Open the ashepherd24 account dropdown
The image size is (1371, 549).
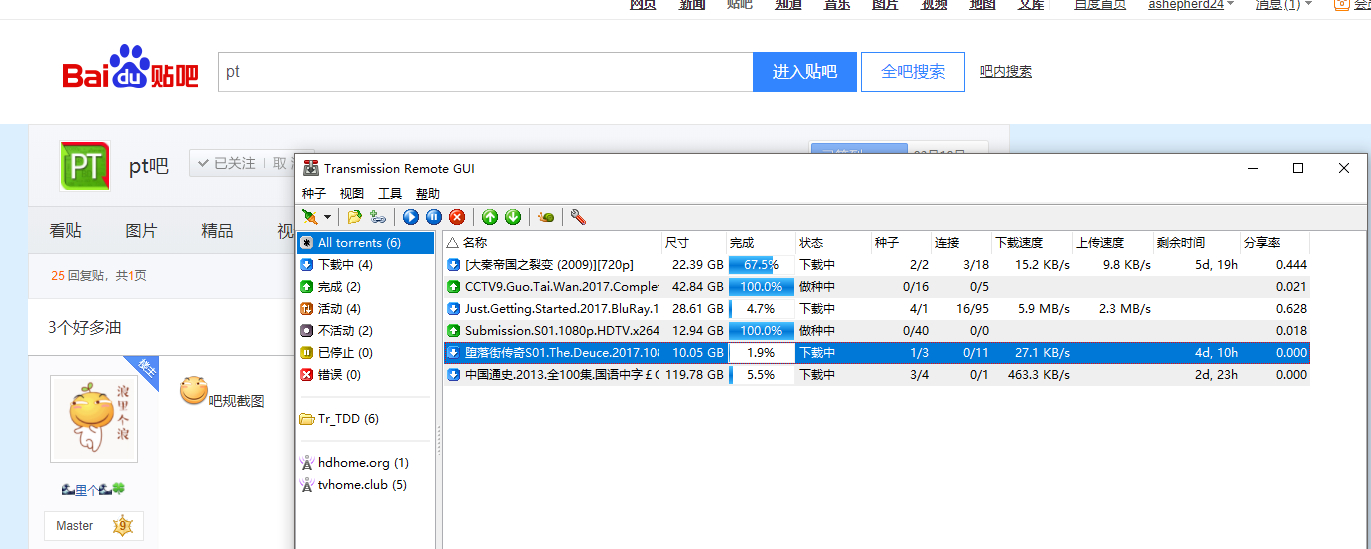pos(1190,5)
